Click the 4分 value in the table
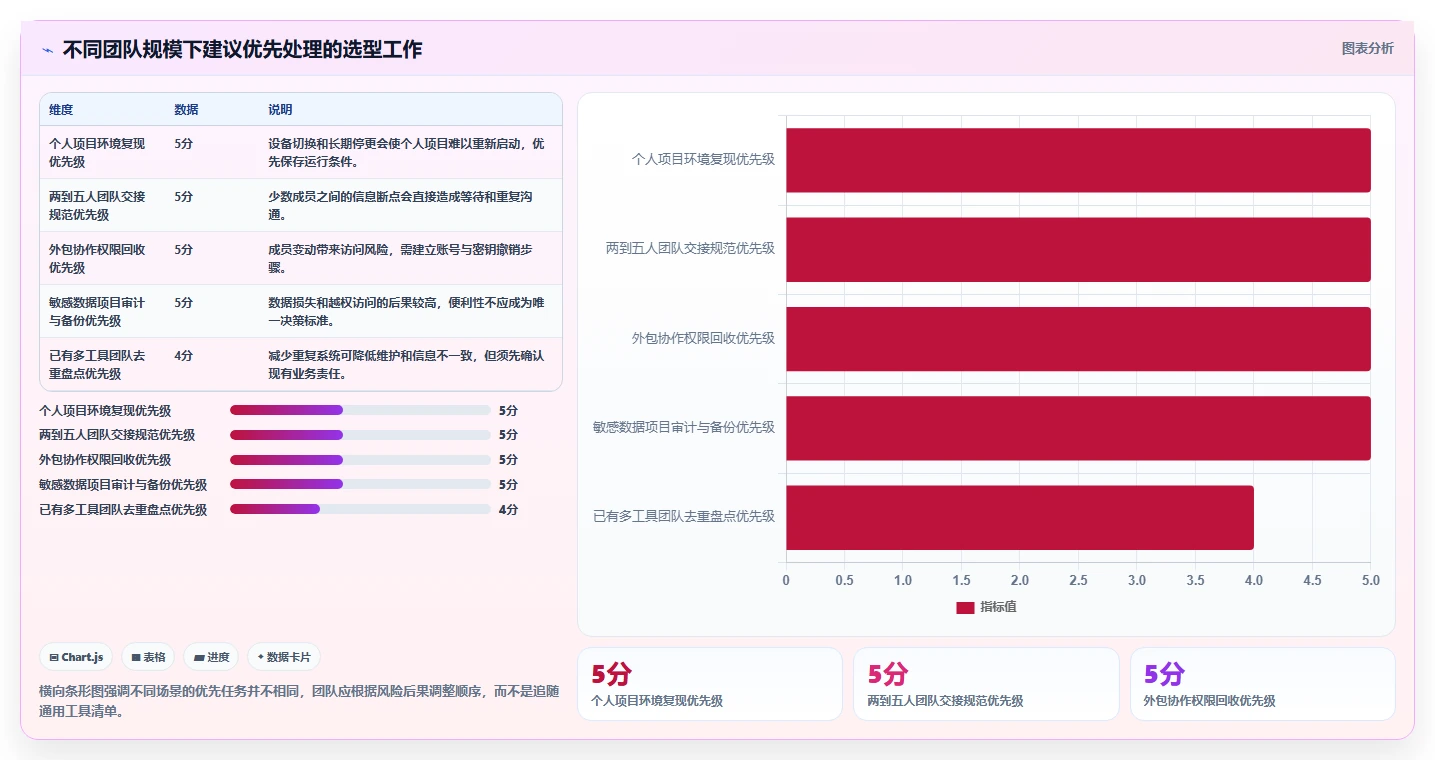Image resolution: width=1435 pixels, height=760 pixels. pos(183,355)
